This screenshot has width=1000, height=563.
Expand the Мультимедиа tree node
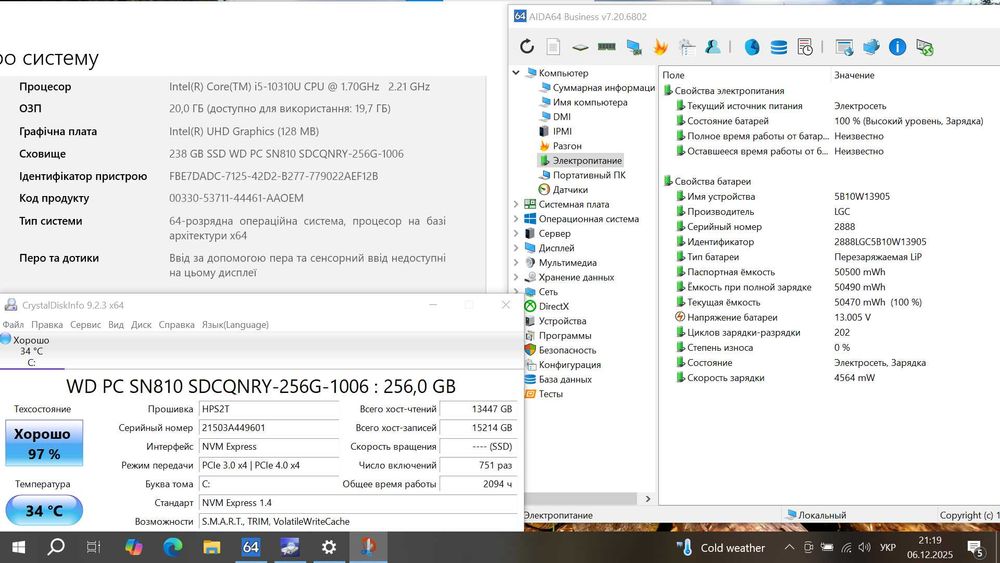pos(516,263)
